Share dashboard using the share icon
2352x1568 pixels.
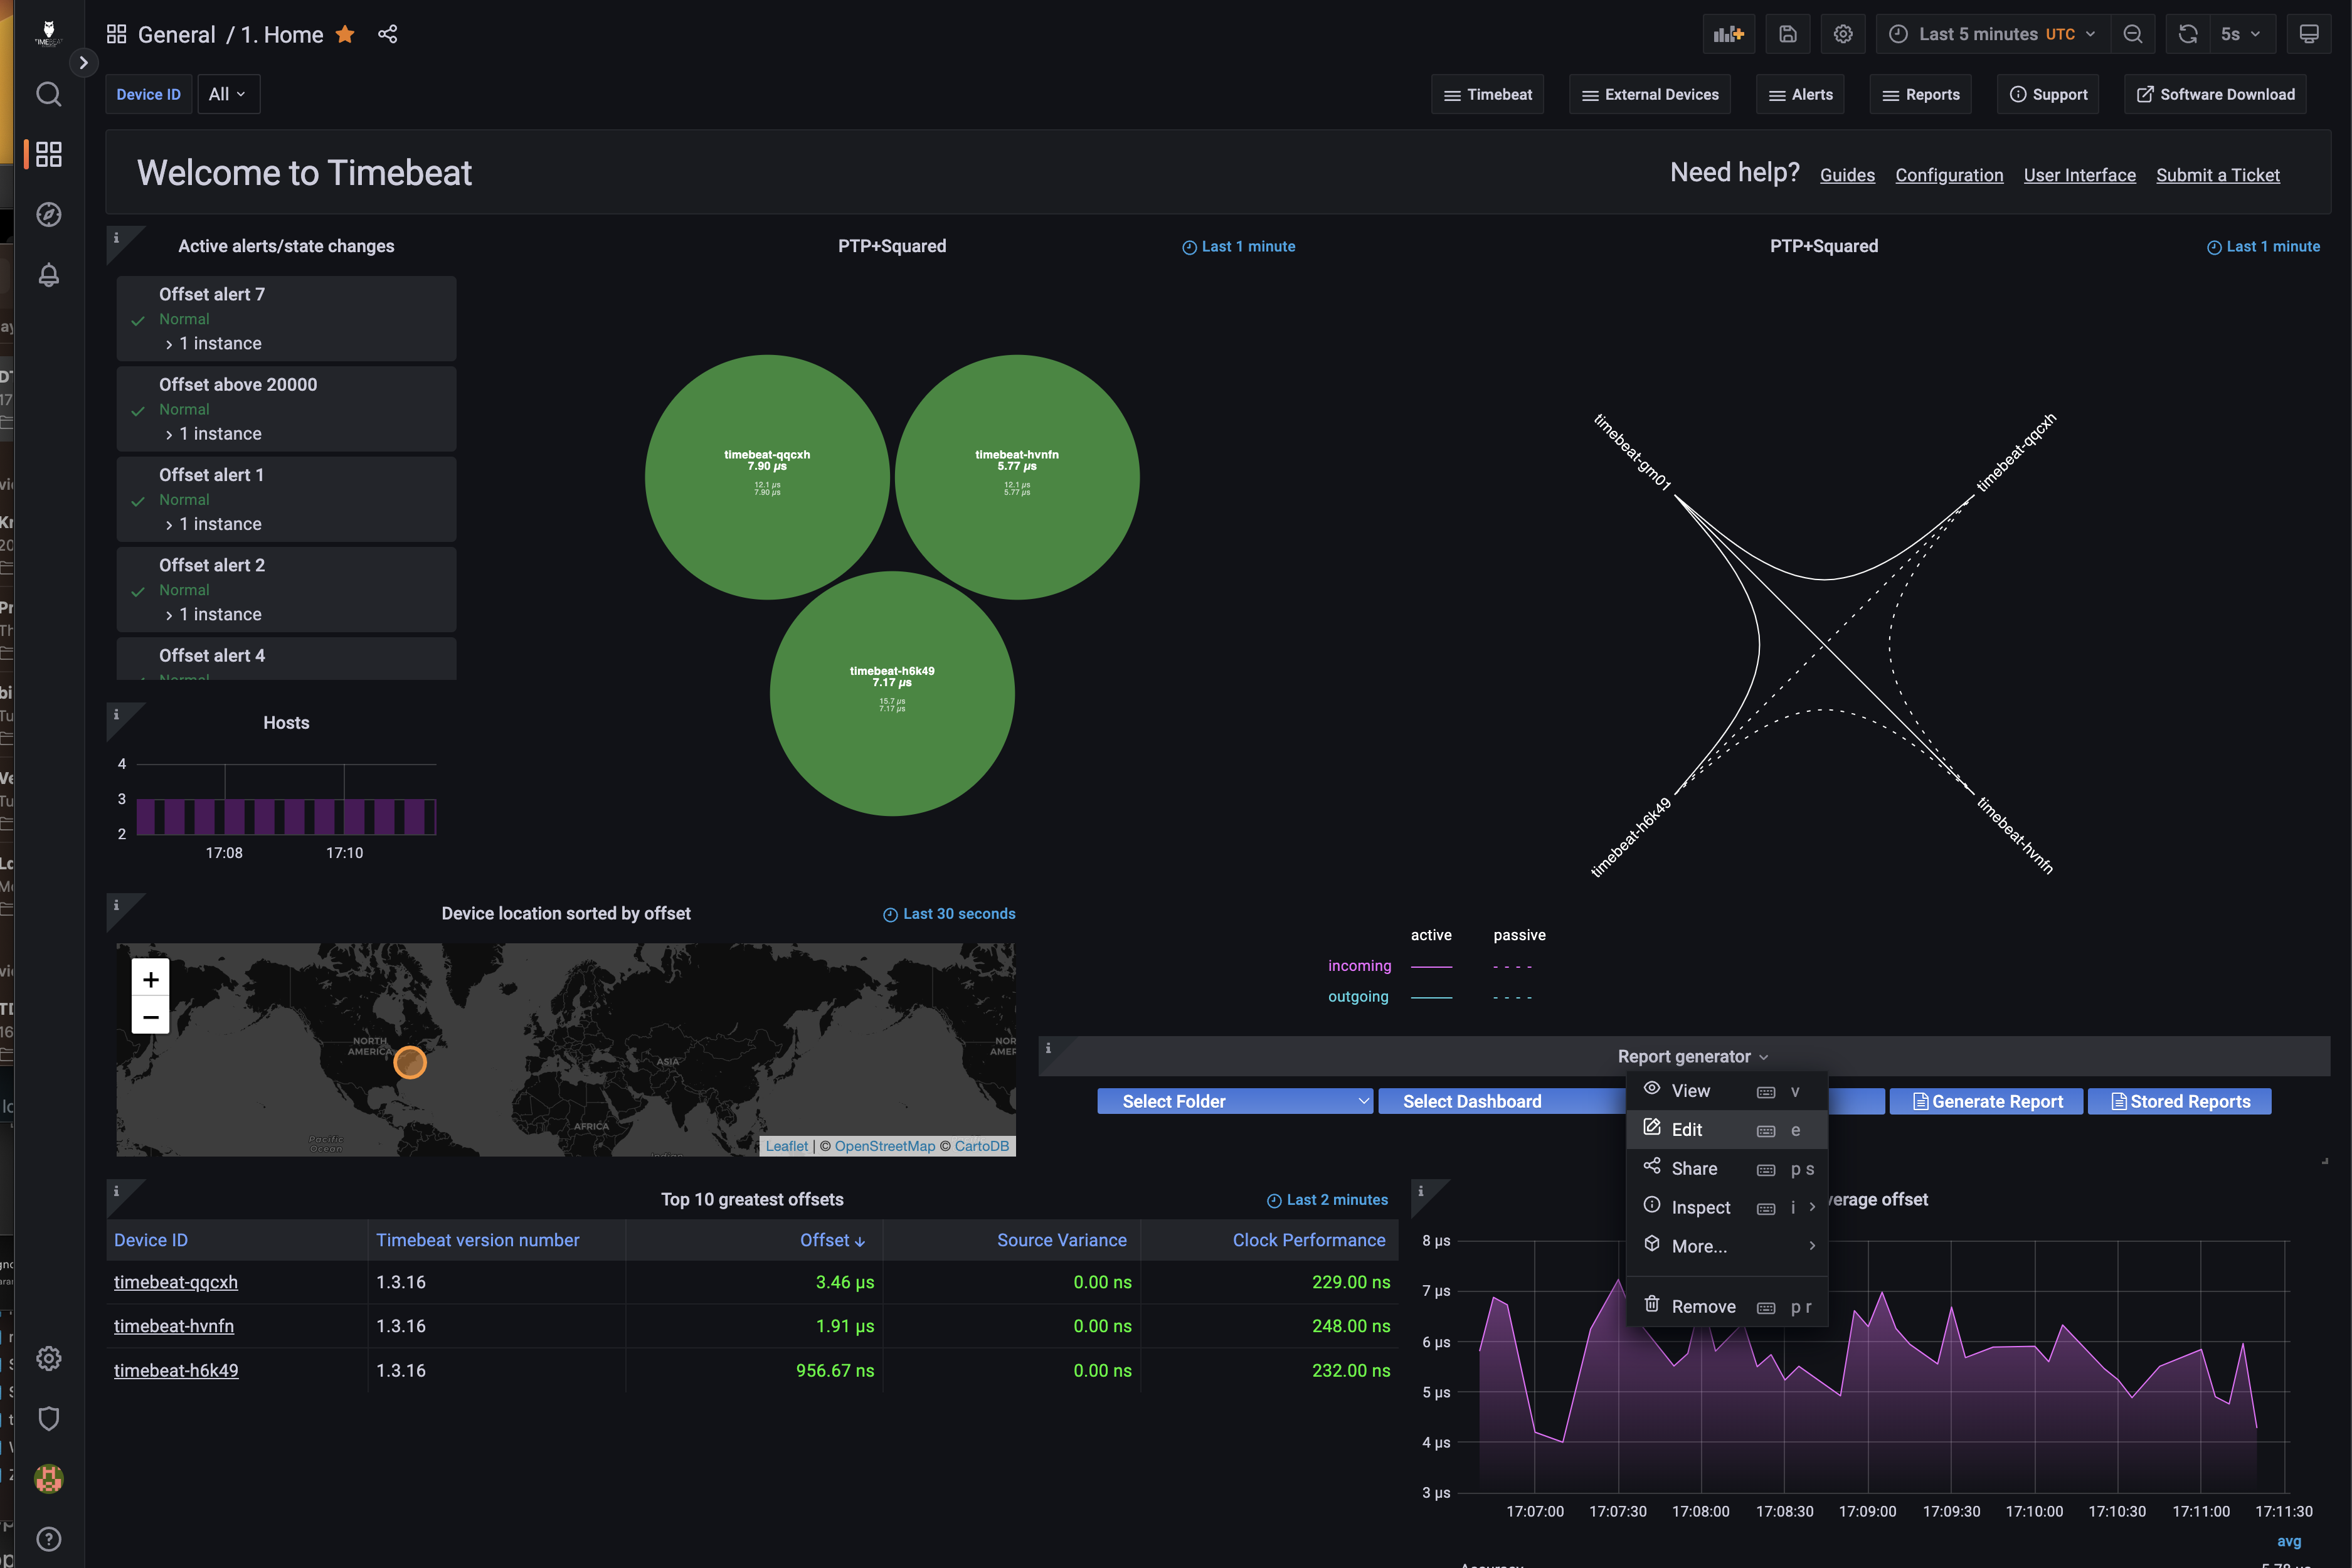[388, 34]
